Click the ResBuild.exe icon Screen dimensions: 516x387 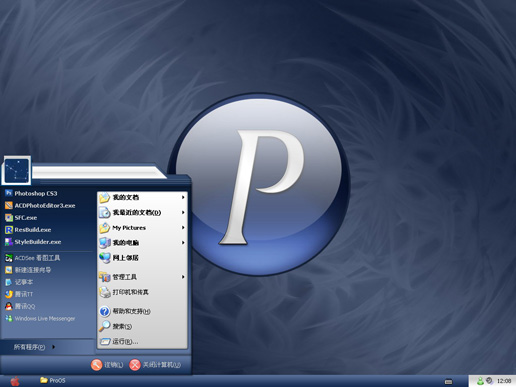point(9,230)
